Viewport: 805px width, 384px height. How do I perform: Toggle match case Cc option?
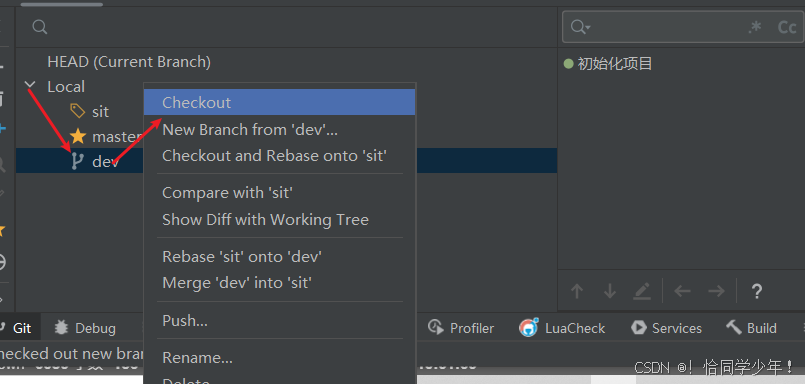[787, 27]
